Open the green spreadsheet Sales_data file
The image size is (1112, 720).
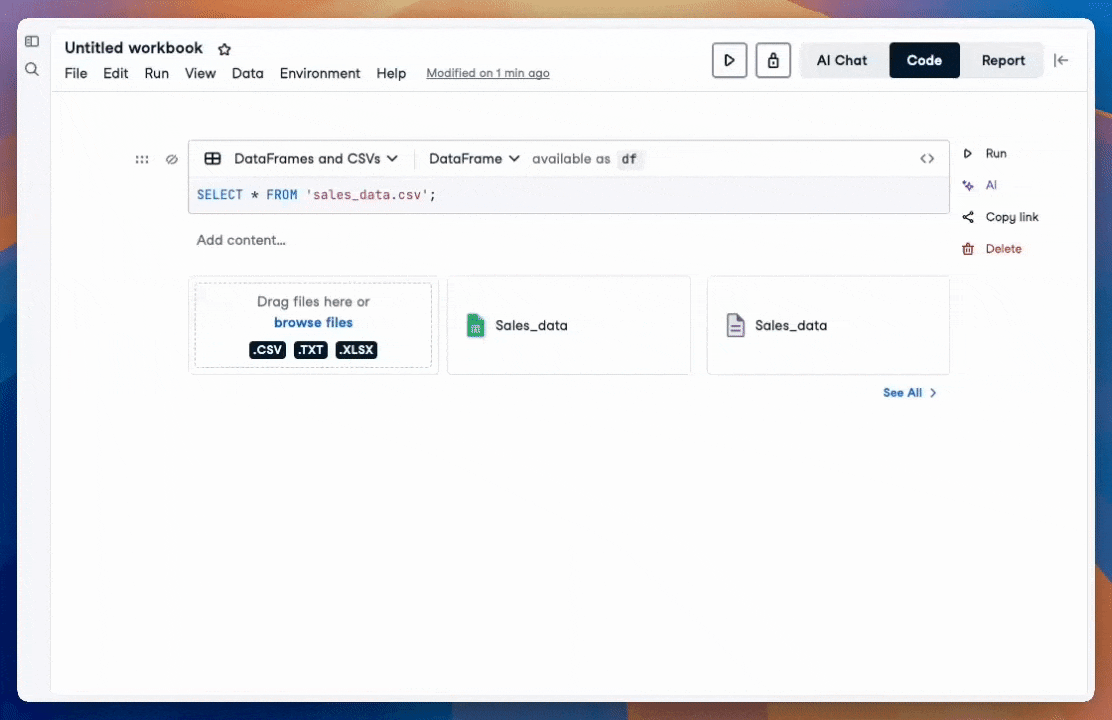coord(569,326)
